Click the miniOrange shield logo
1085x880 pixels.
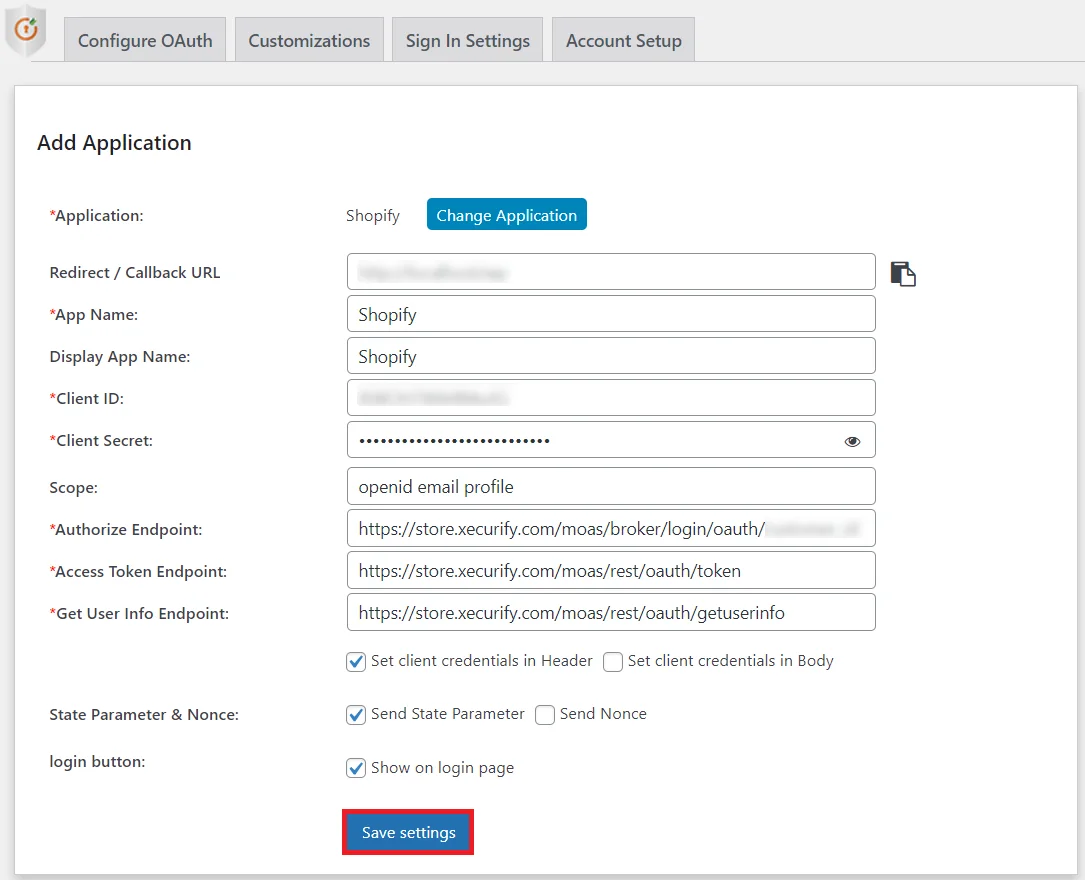[x=26, y=30]
